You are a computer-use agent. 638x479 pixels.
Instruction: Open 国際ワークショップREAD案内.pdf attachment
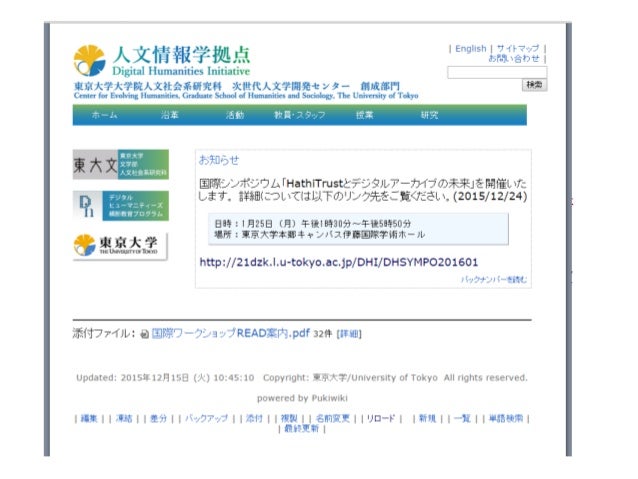tap(231, 333)
